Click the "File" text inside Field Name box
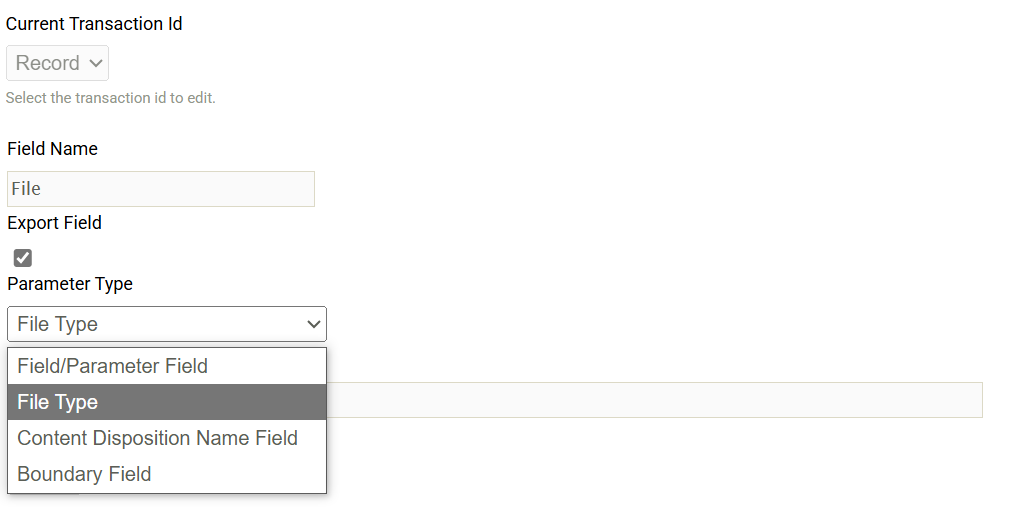 26,189
